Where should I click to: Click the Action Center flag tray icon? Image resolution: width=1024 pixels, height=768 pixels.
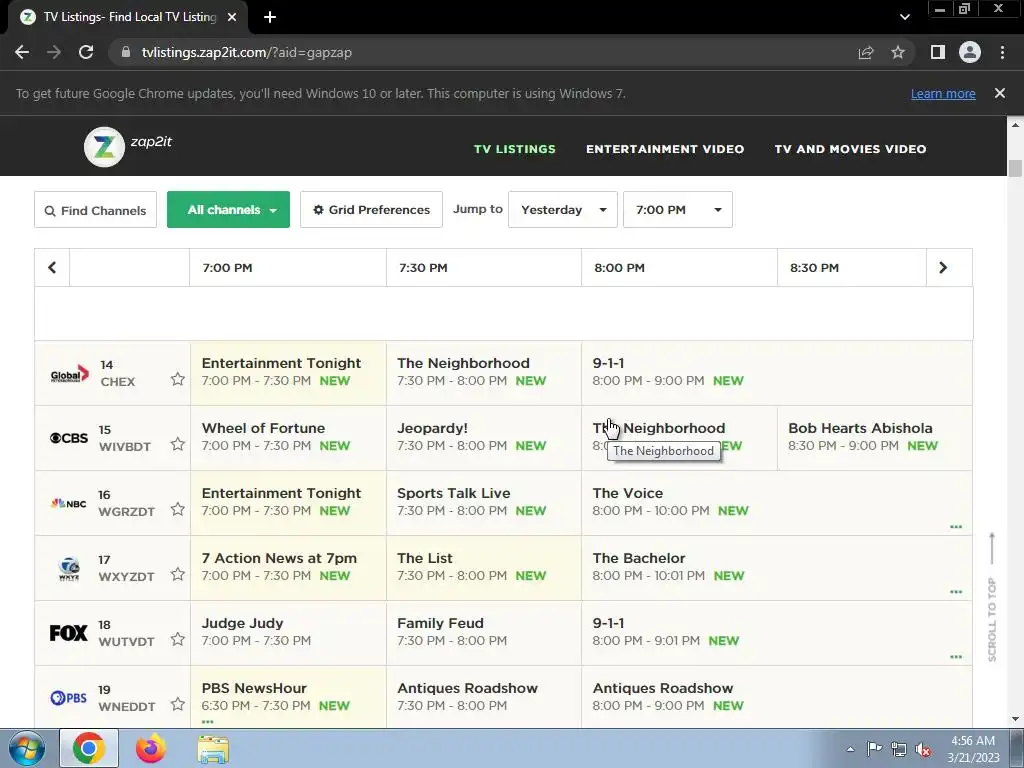[x=874, y=749]
